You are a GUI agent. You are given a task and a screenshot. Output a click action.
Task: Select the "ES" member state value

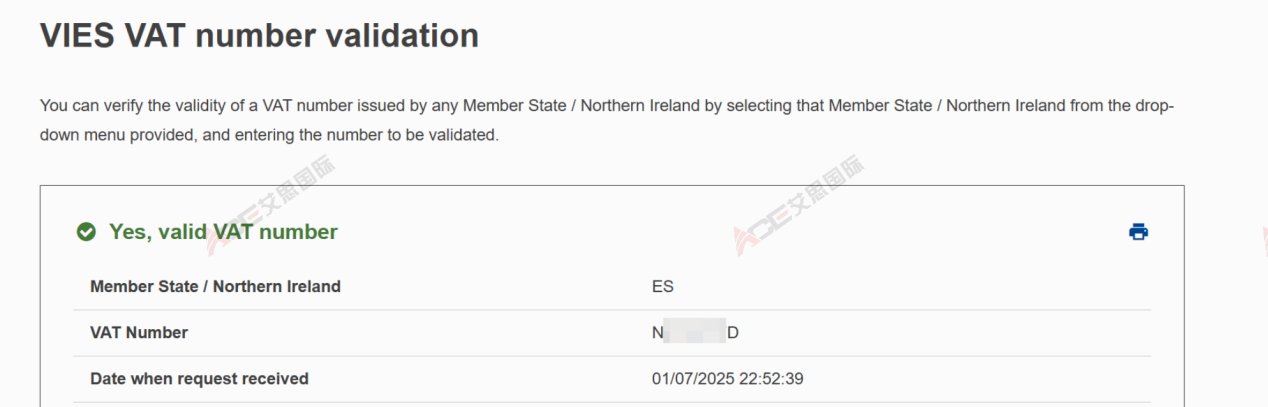point(662,287)
